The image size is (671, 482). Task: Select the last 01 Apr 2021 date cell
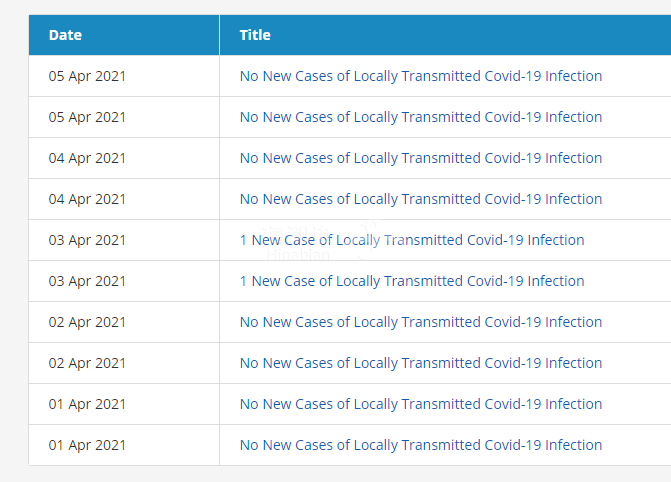88,445
